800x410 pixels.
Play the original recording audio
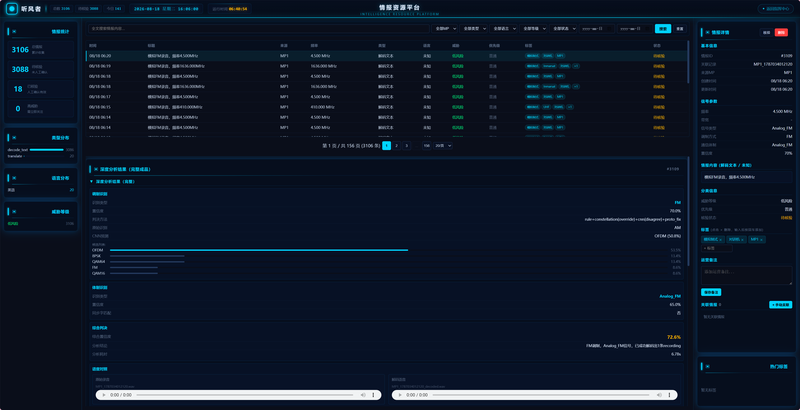[104, 395]
